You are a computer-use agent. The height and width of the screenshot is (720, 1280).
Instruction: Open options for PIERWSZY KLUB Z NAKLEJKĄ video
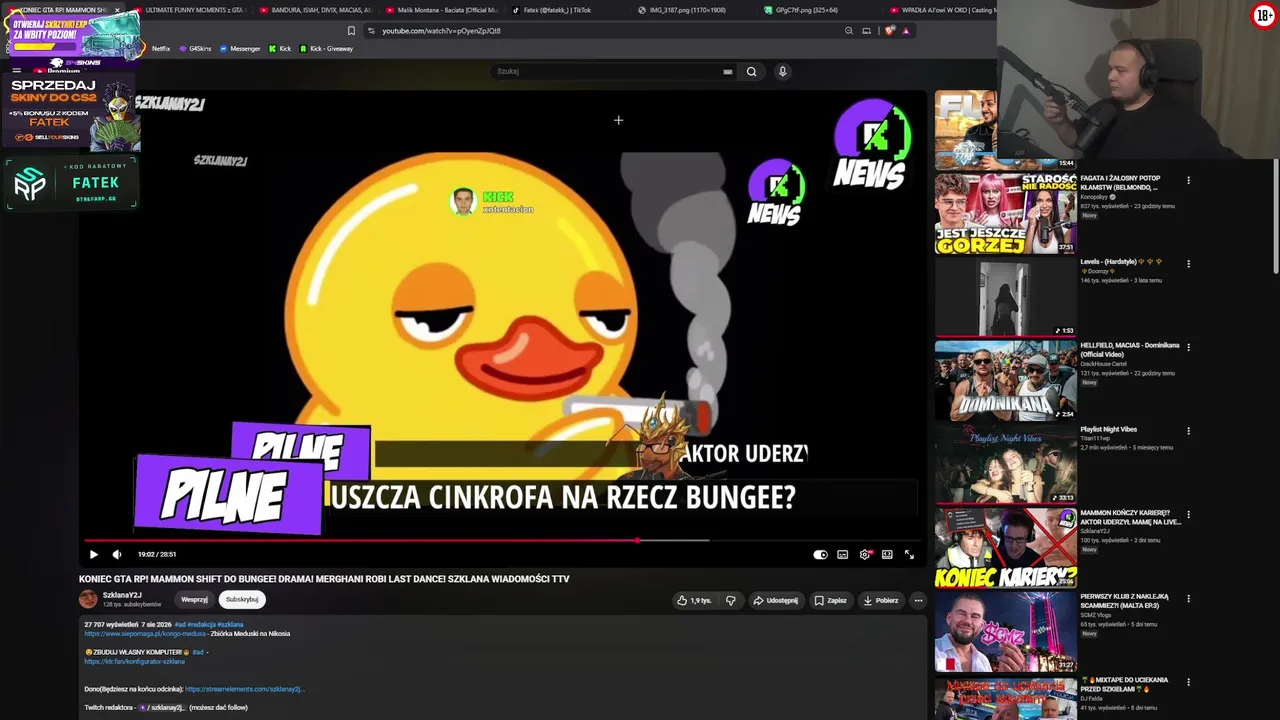[x=1188, y=599]
